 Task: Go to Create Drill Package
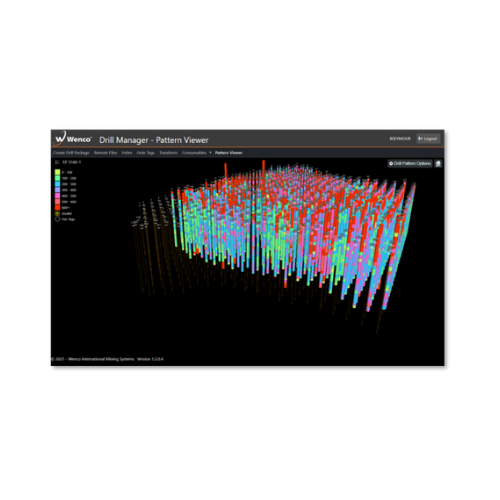(71, 153)
